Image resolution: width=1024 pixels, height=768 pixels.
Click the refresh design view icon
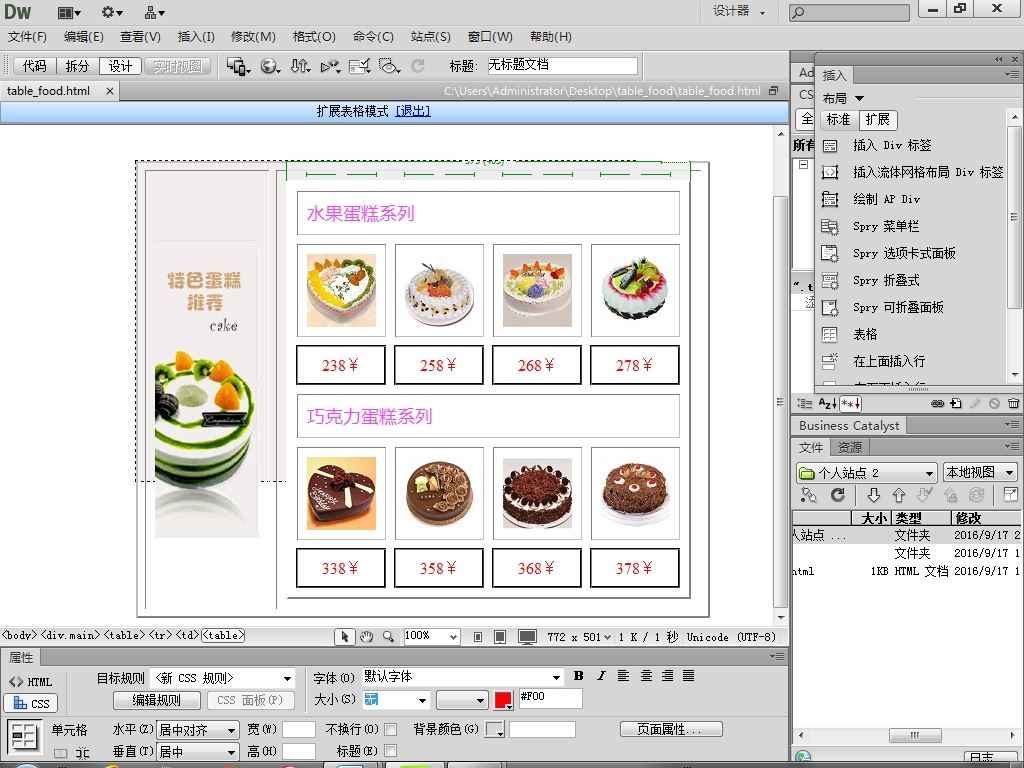(x=418, y=66)
